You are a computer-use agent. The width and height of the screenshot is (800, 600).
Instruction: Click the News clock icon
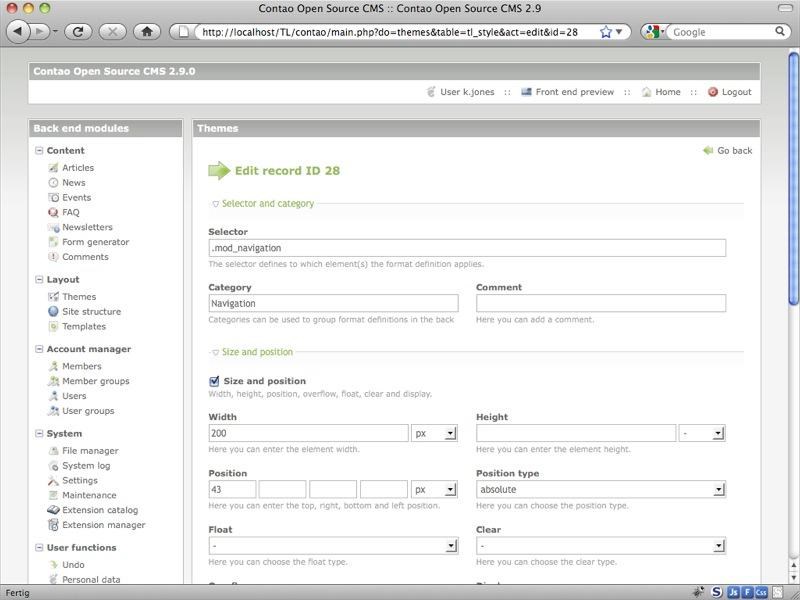pos(53,183)
